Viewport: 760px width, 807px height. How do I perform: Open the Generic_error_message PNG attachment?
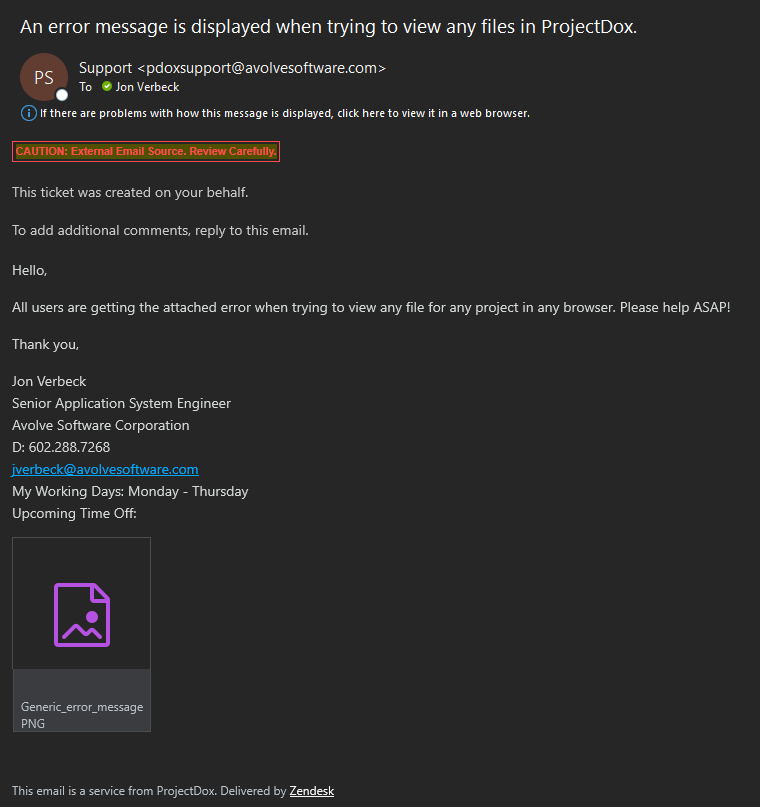coord(82,635)
